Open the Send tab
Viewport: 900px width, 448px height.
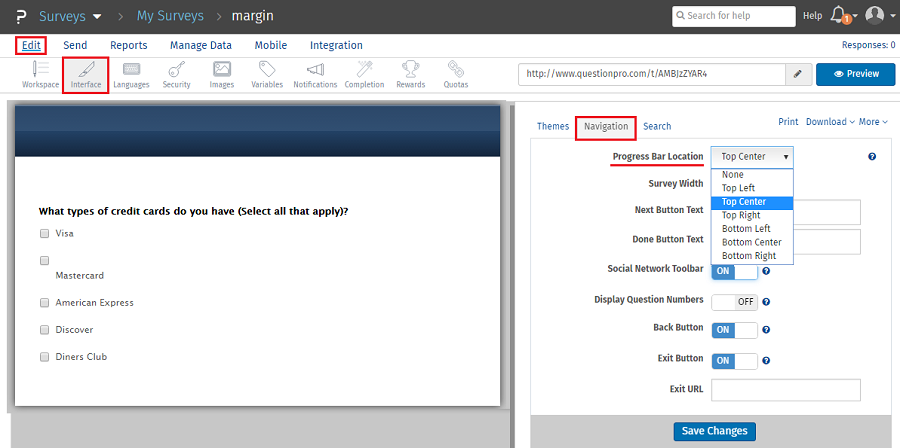(x=75, y=45)
